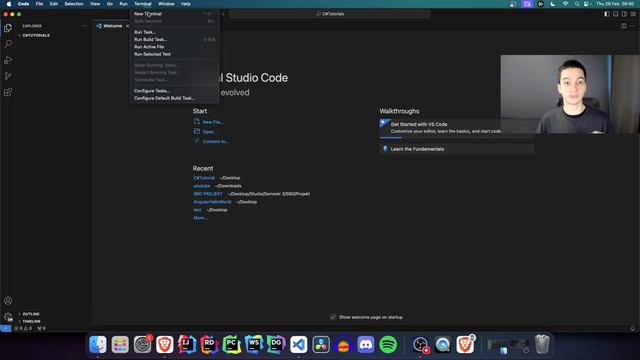Expand the Timeline section
This screenshot has width=640, height=360.
click(x=31, y=321)
